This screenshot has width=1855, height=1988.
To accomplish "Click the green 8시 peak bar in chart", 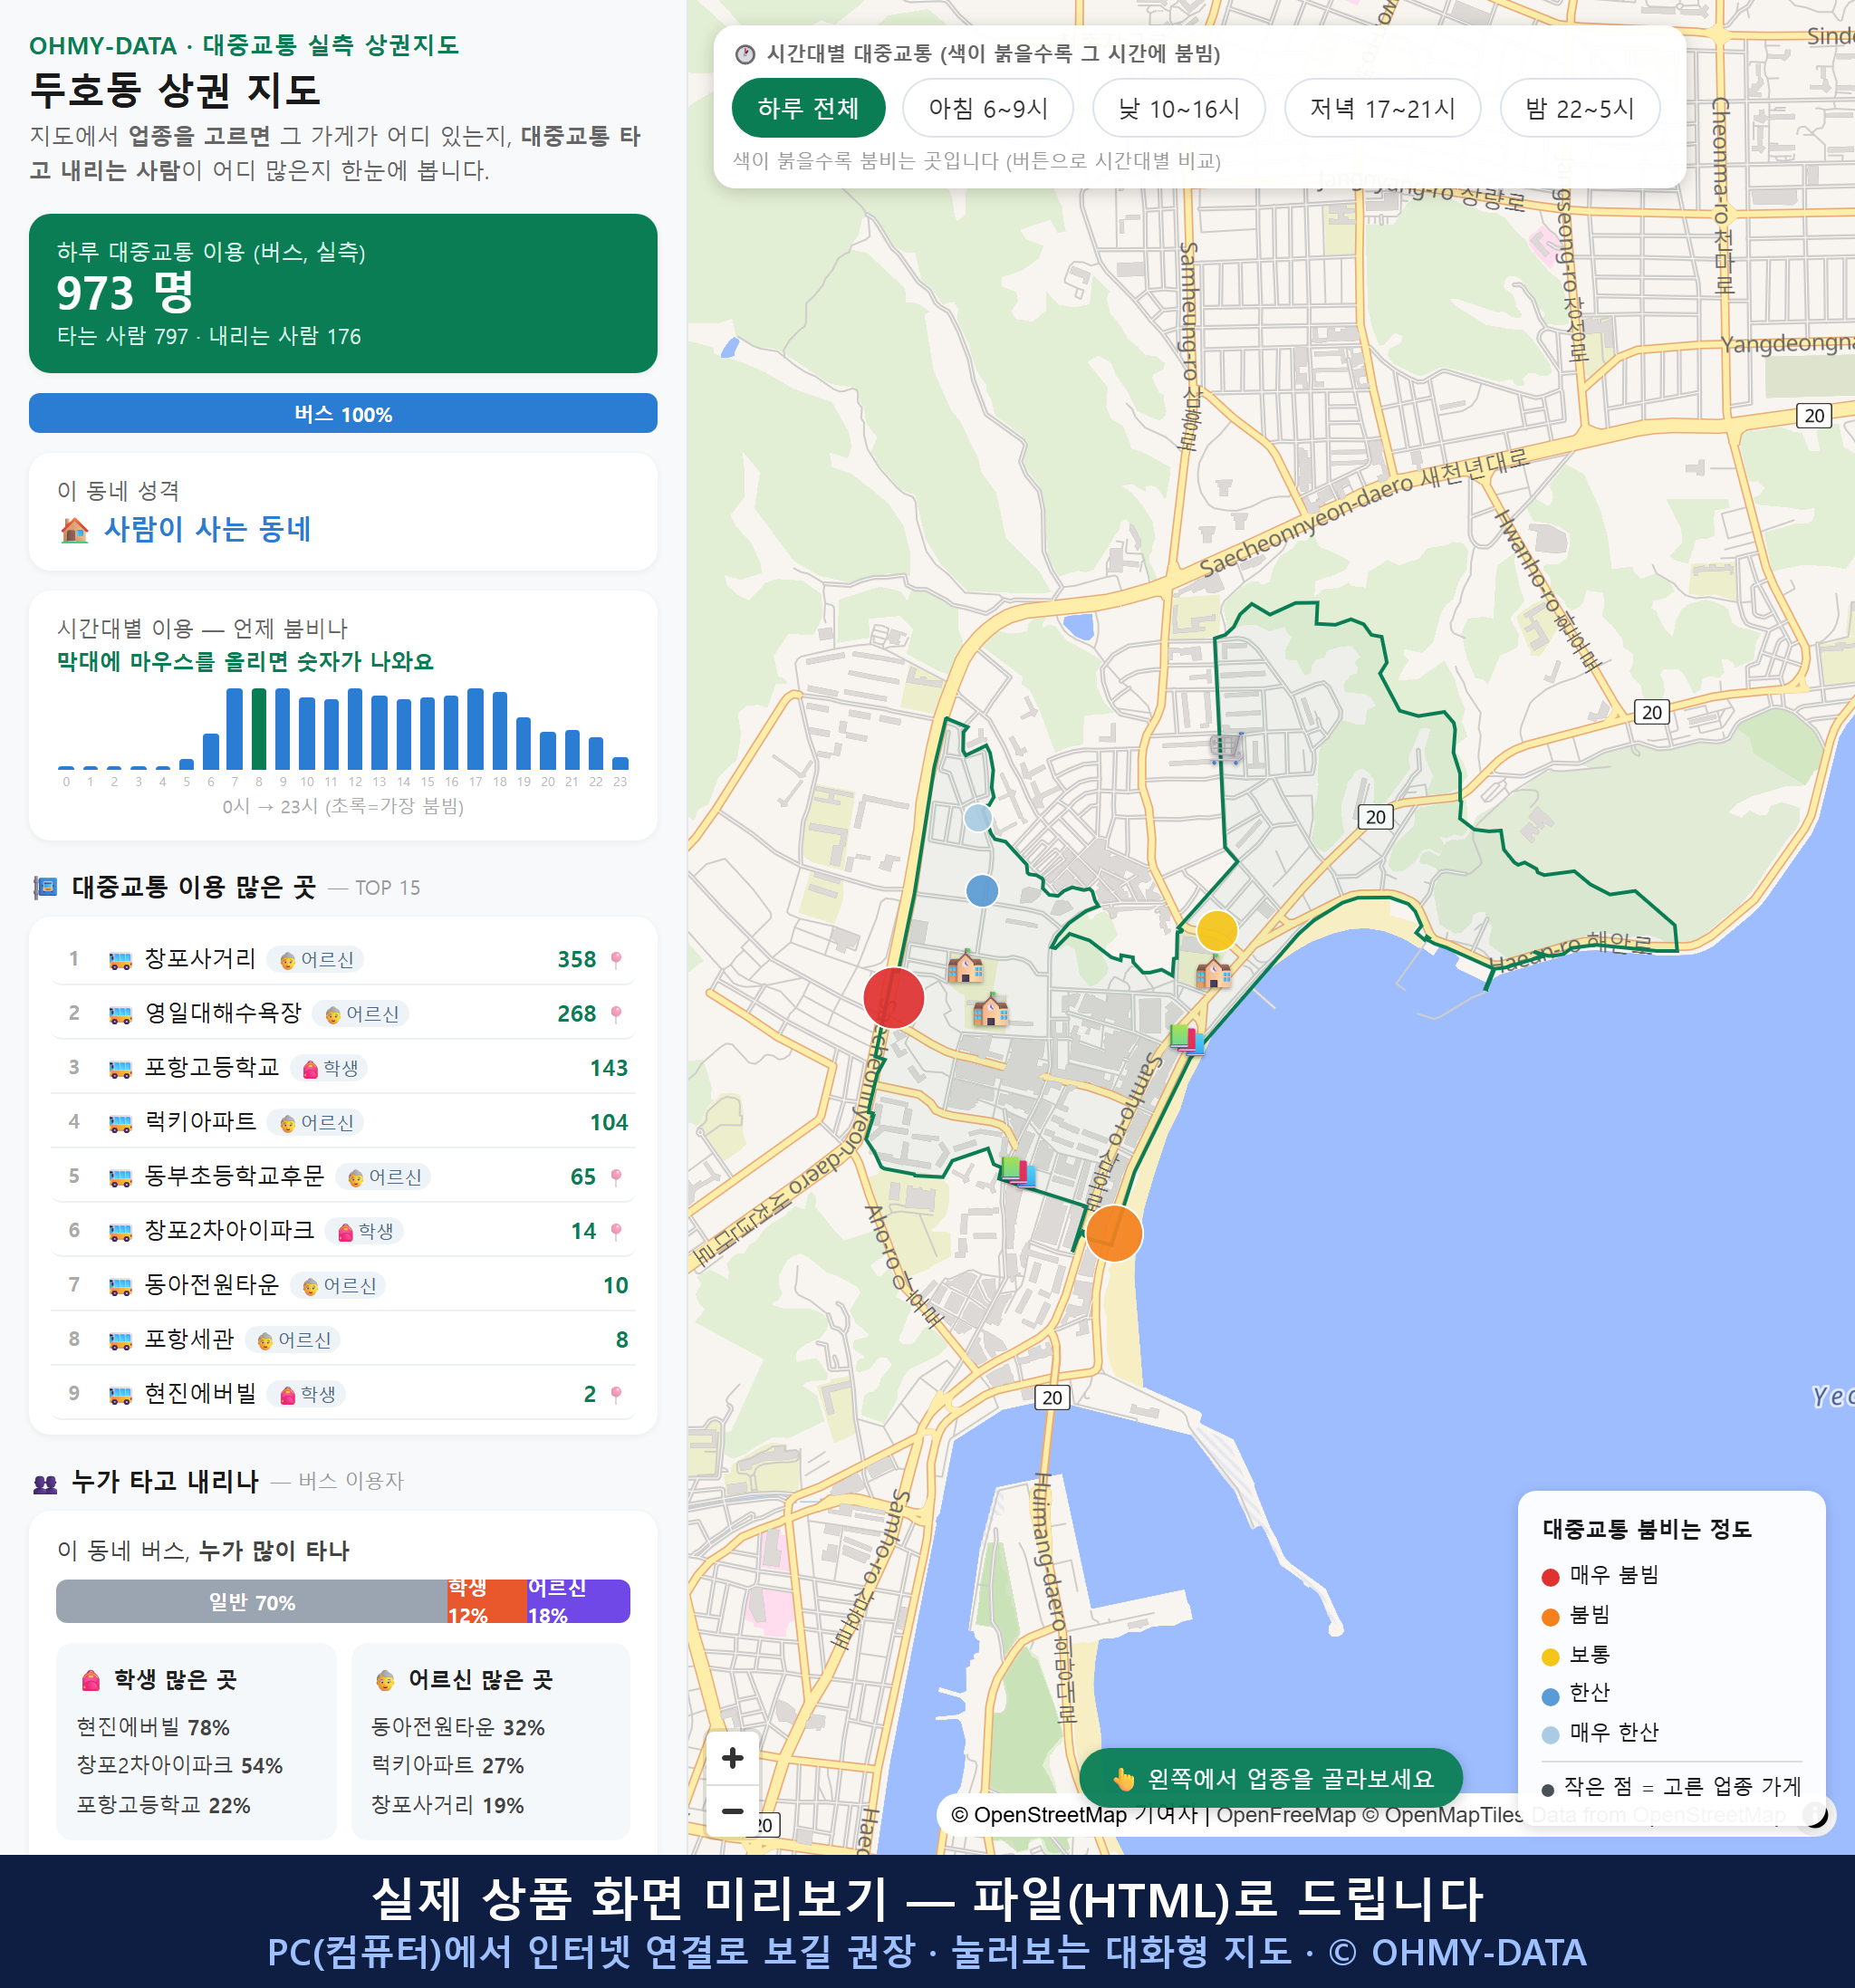I will [259, 728].
